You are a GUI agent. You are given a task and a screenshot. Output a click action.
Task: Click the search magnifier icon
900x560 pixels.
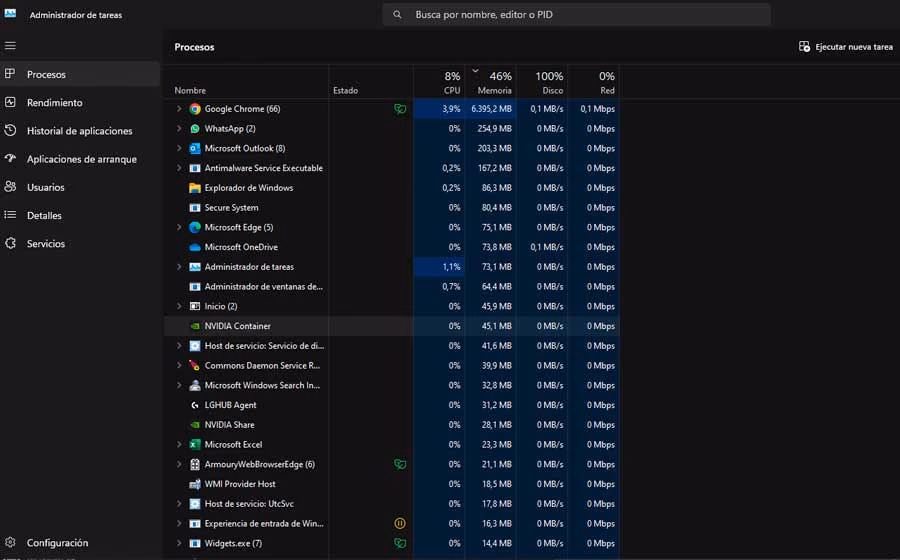point(397,15)
